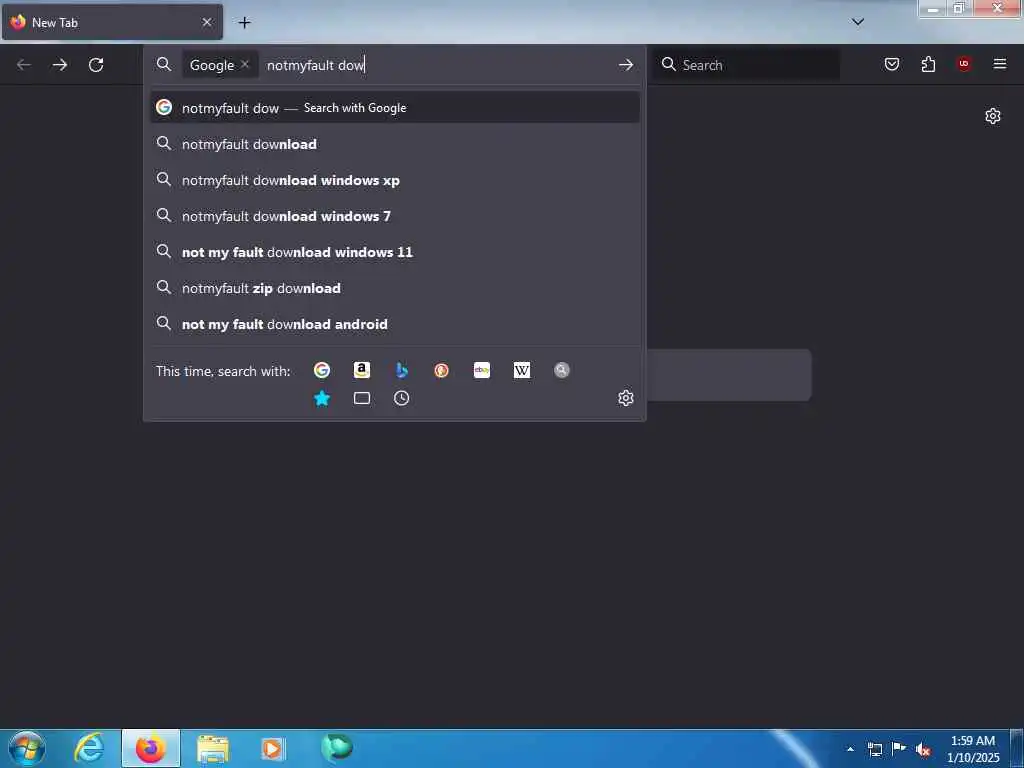Choose suggestion 'not my fault download windows 11'

pyautogui.click(x=394, y=251)
